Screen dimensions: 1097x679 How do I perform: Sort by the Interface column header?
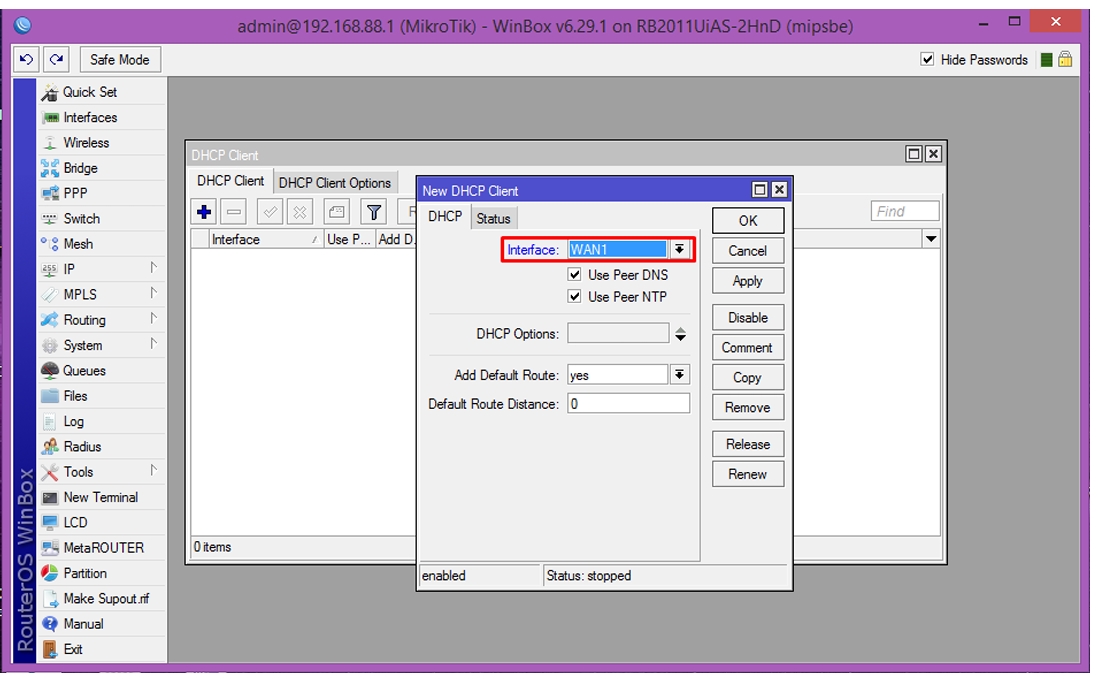tap(266, 240)
